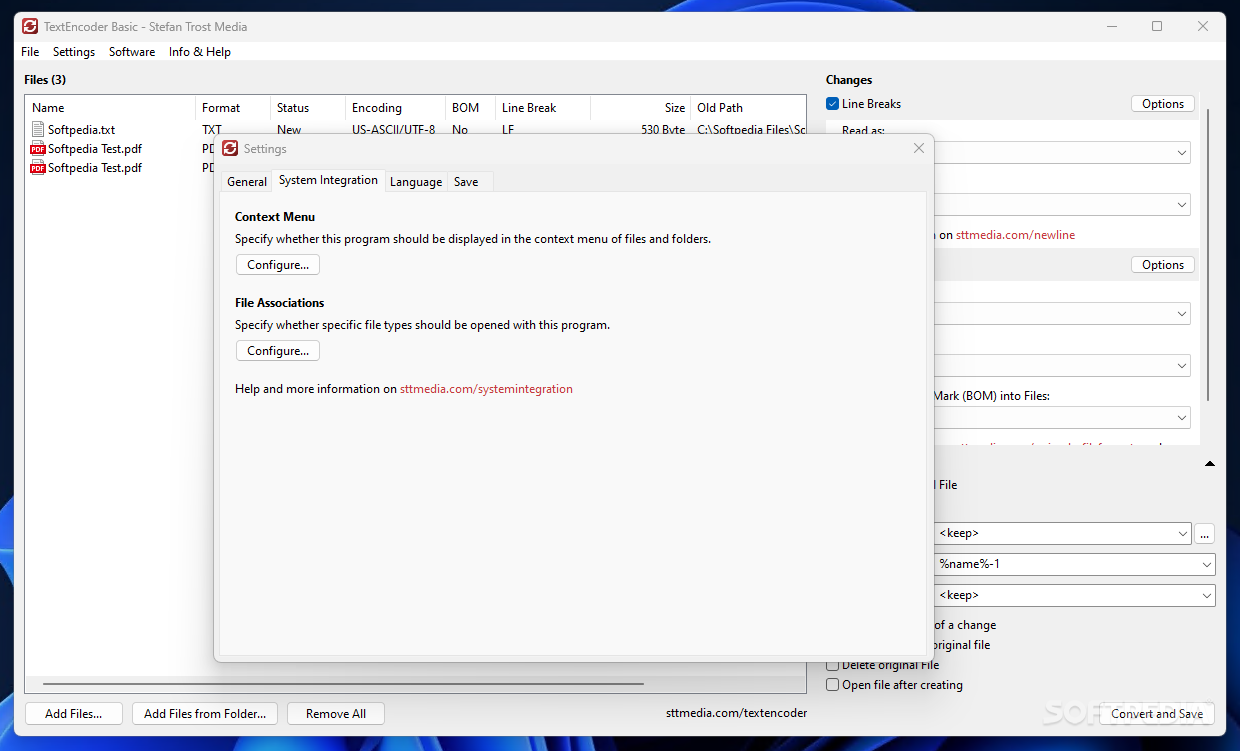Click the 530 Byte size cell
This screenshot has width=1240, height=751.
coord(663,128)
